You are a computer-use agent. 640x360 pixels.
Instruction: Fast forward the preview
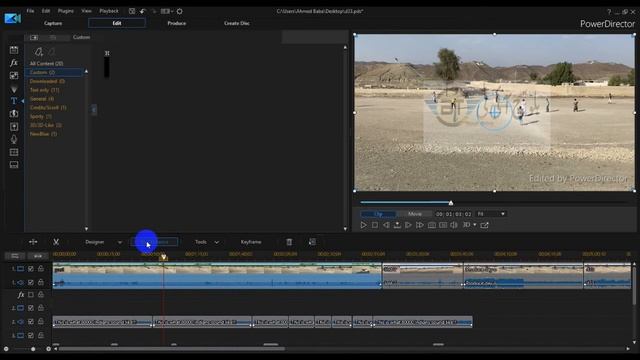[x=420, y=225]
